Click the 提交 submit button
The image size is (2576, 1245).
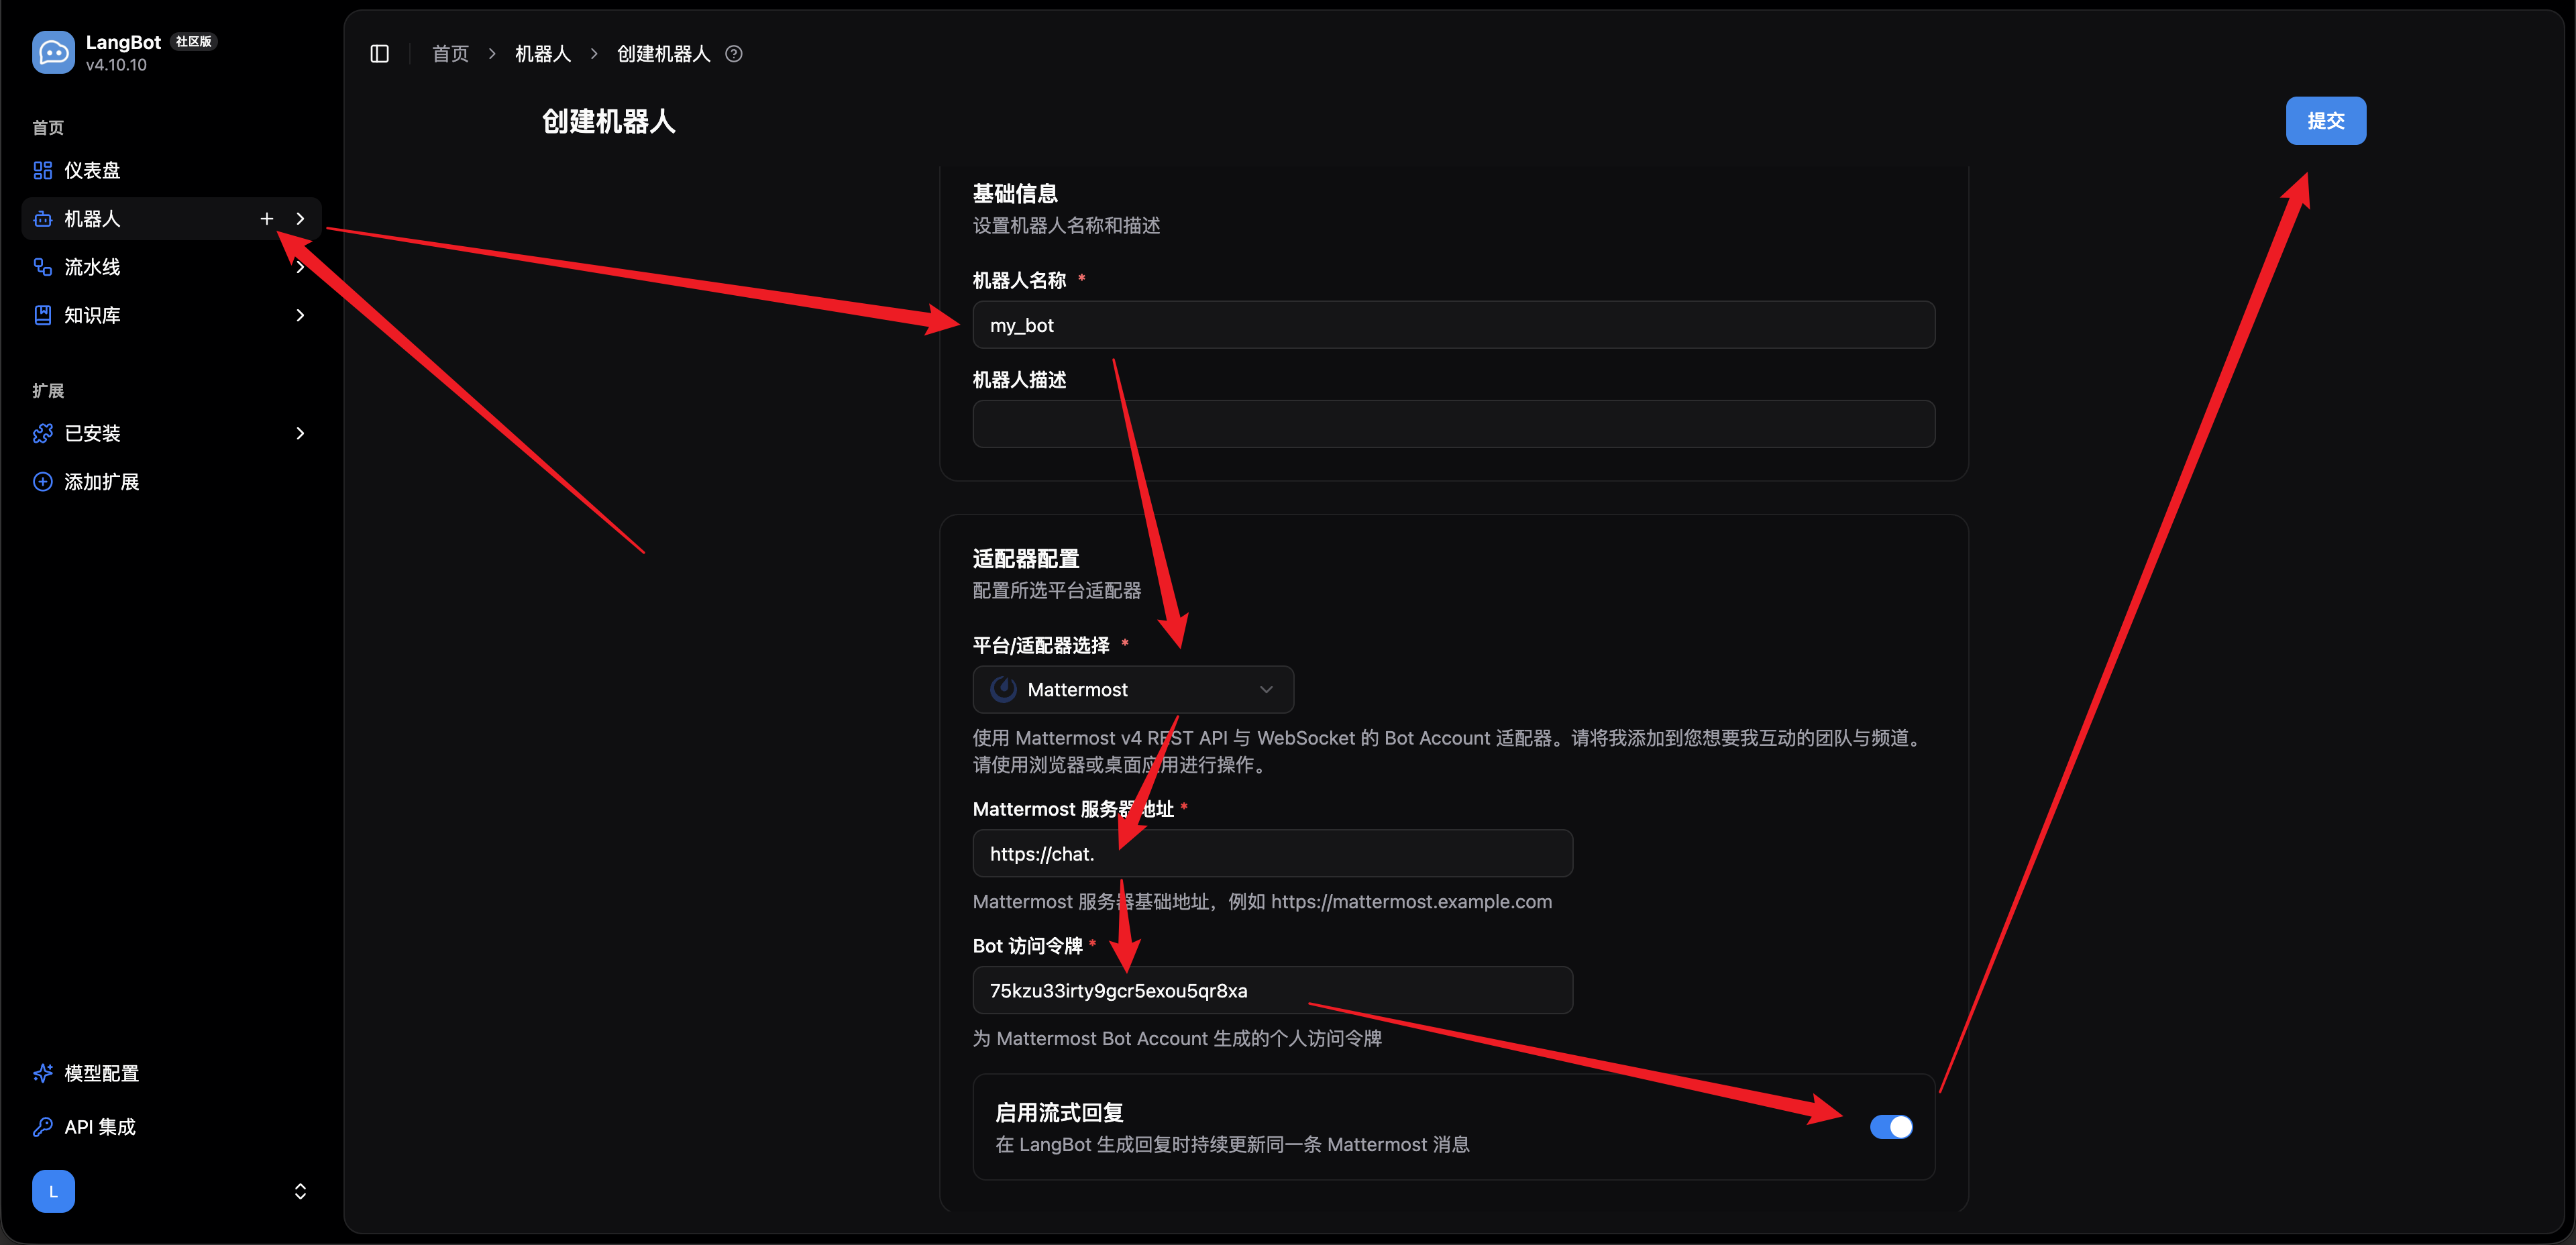pos(2325,121)
